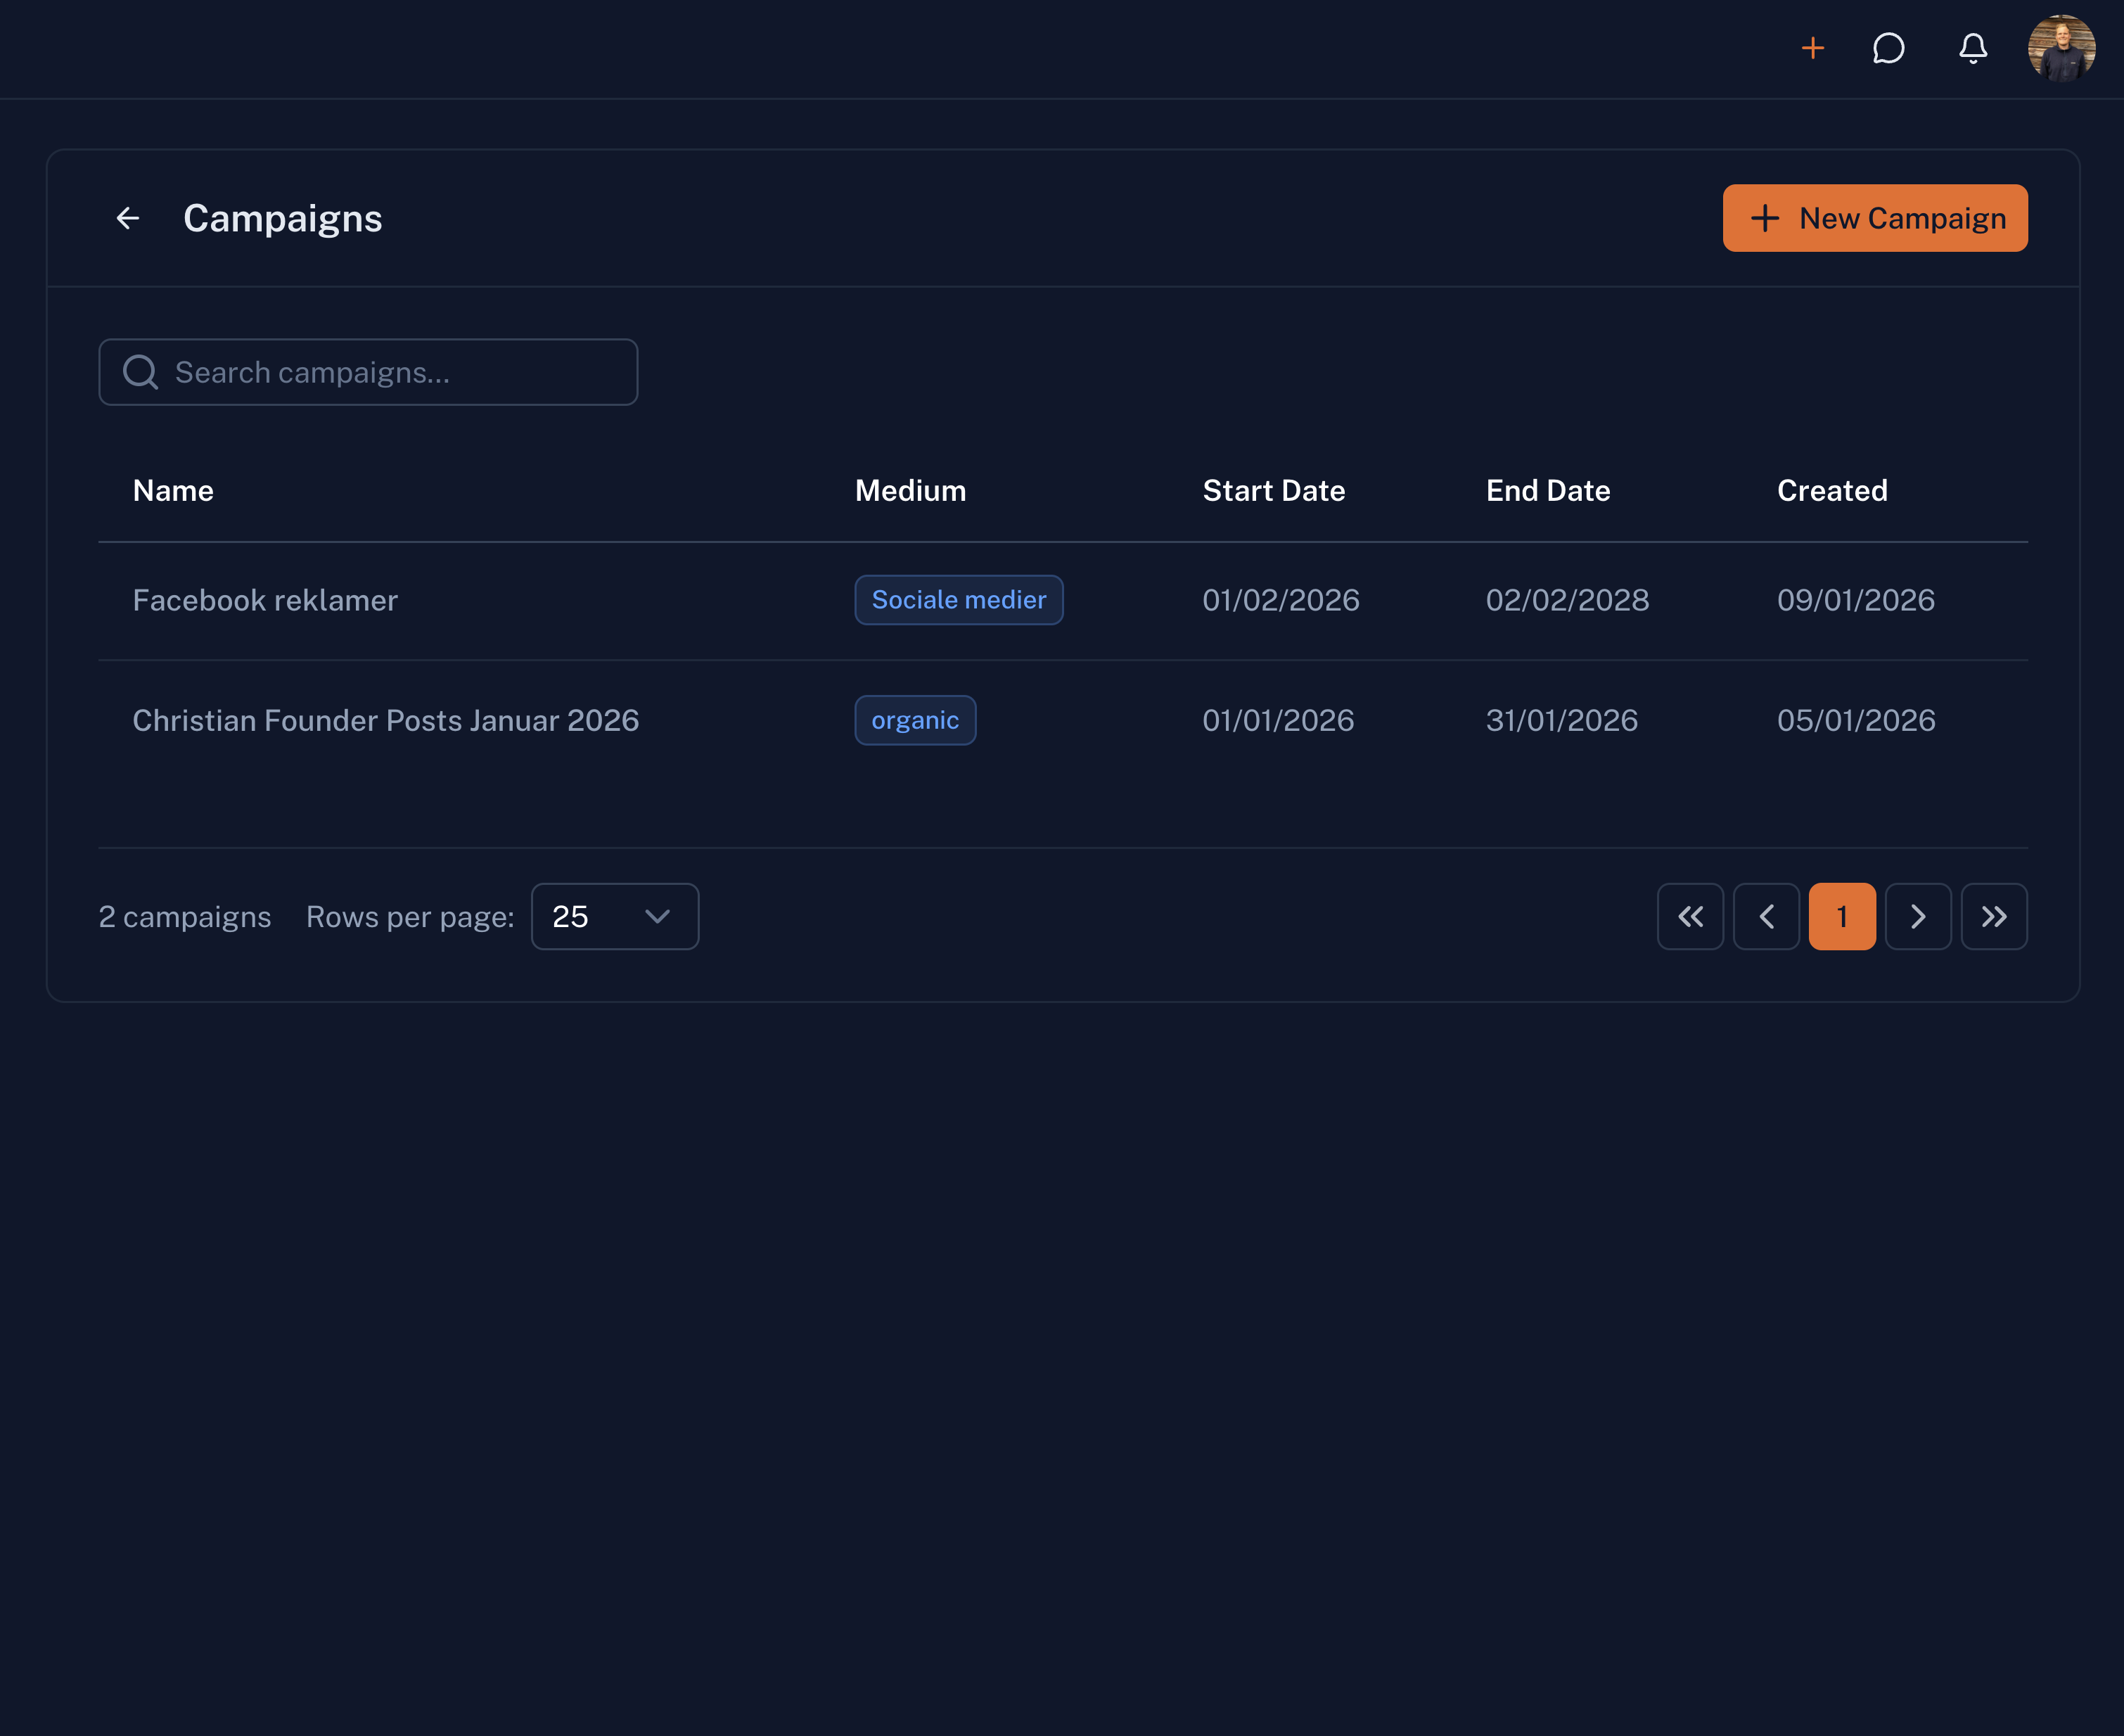Open Christian Founder Posts Januar 2026 campaign
Viewport: 2124px width, 1736px height.
(385, 720)
